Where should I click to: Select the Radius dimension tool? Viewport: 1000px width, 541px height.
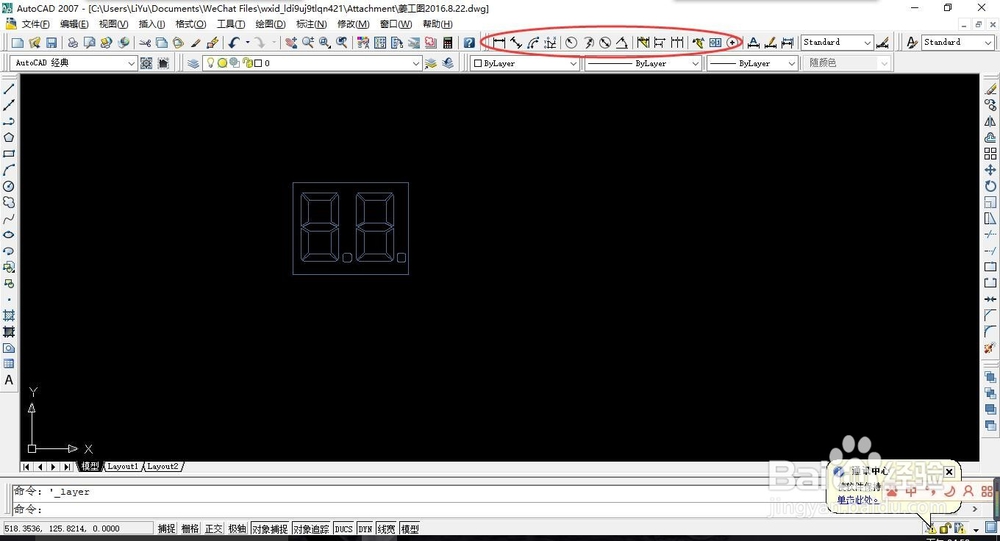tap(571, 43)
